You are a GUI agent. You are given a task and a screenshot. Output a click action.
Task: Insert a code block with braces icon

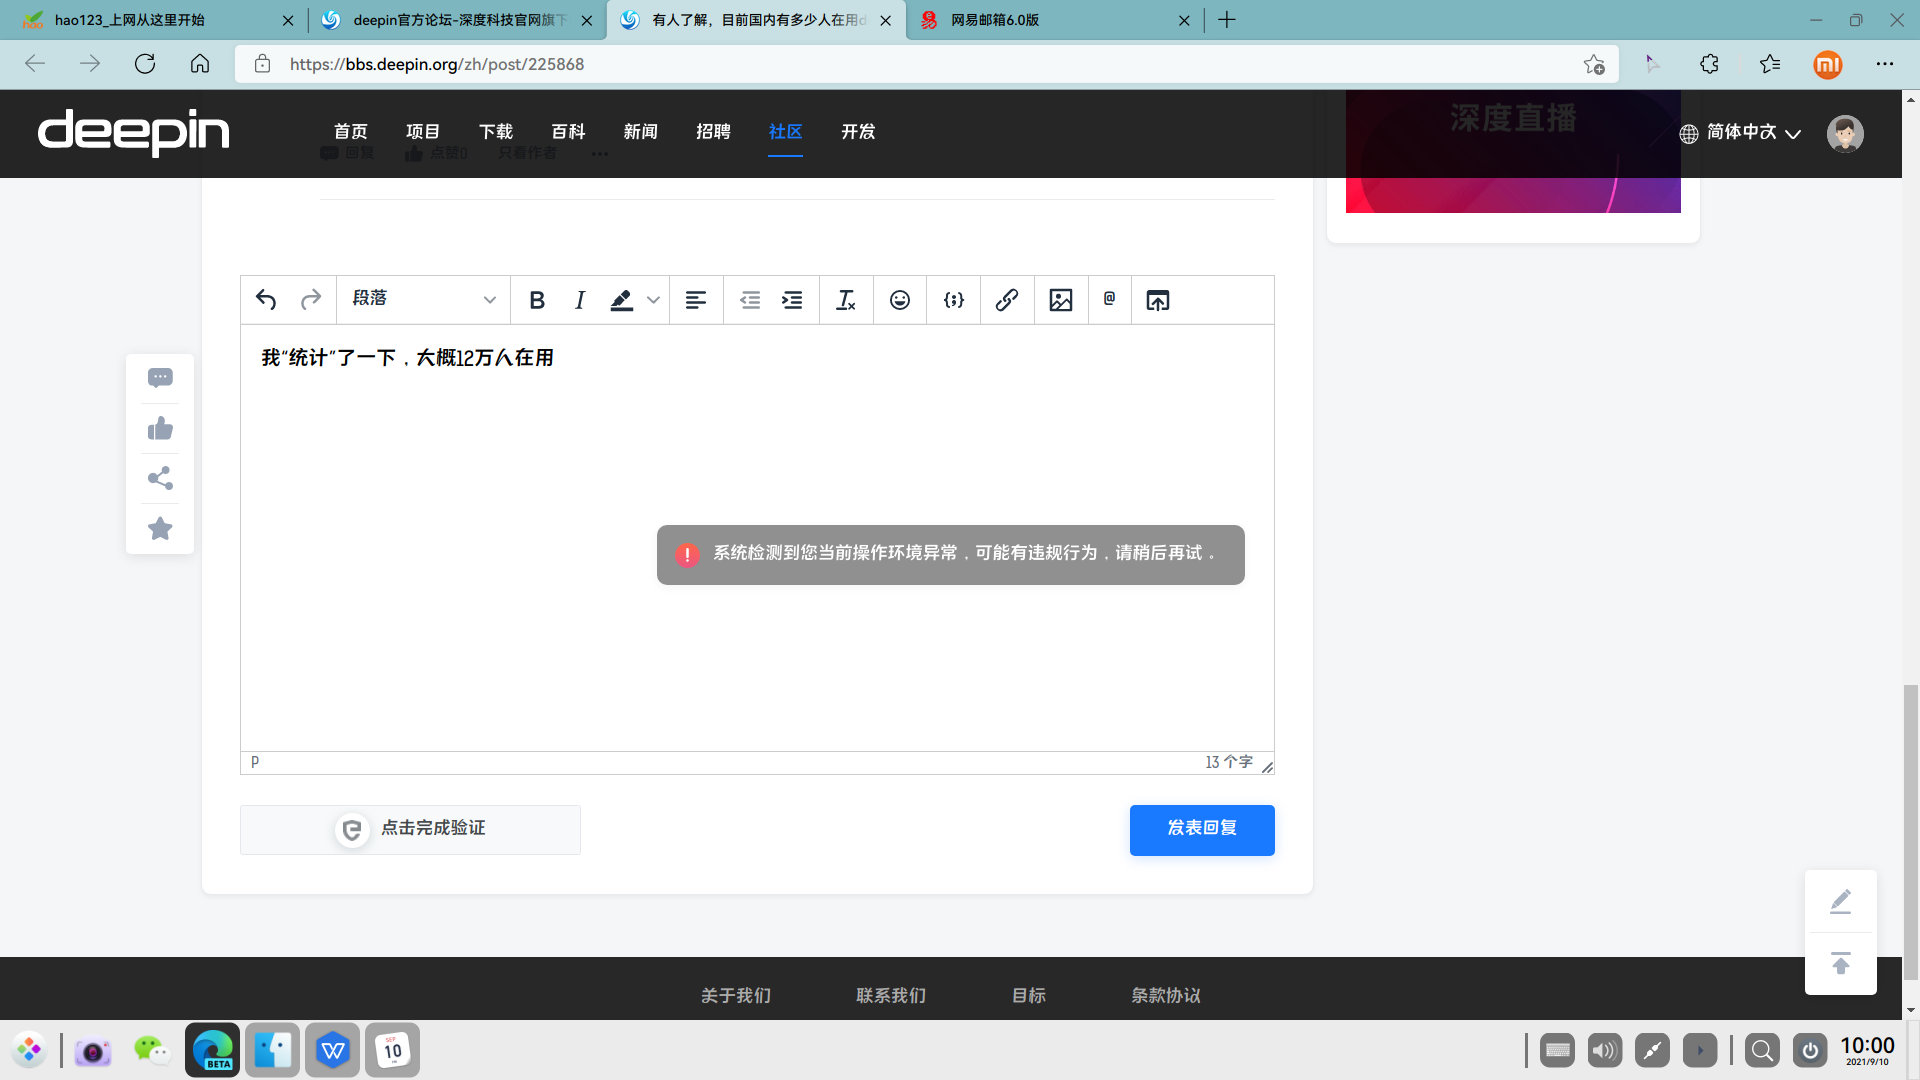954,300
